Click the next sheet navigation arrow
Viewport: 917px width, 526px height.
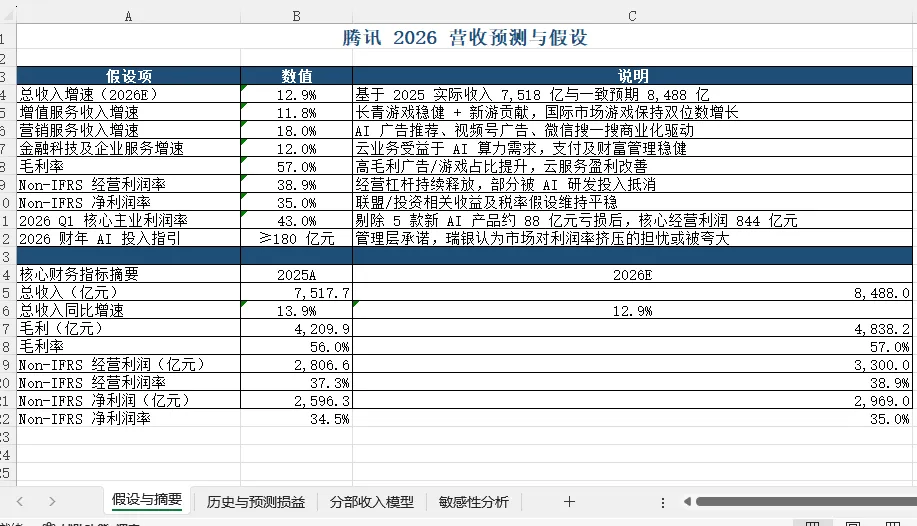click(52, 501)
